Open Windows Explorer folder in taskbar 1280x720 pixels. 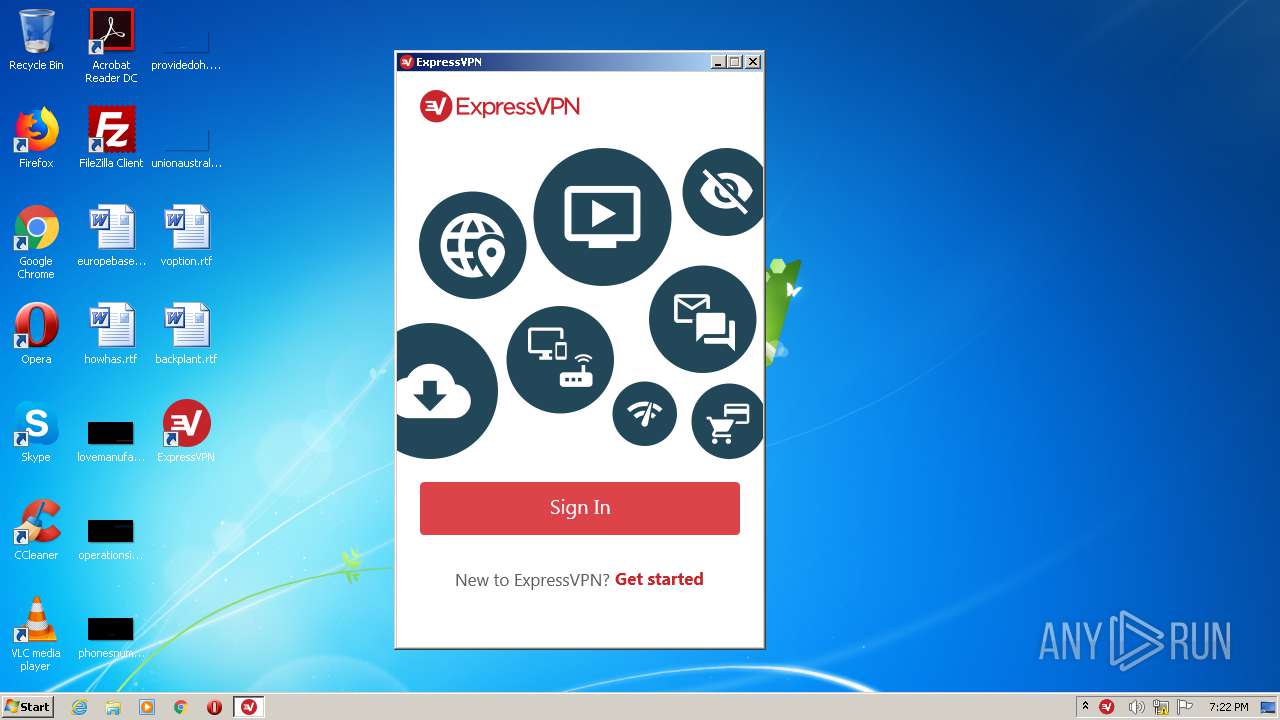113,707
